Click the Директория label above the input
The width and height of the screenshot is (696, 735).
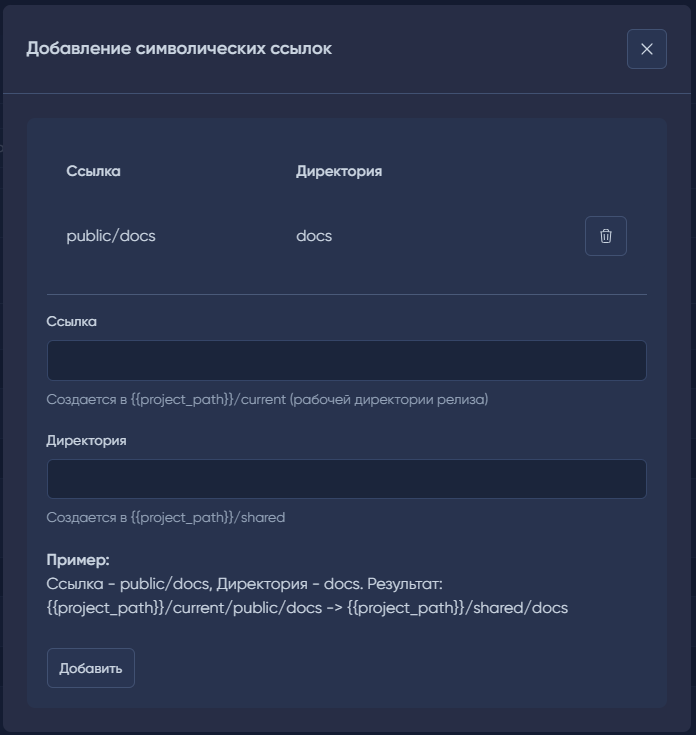(86, 440)
